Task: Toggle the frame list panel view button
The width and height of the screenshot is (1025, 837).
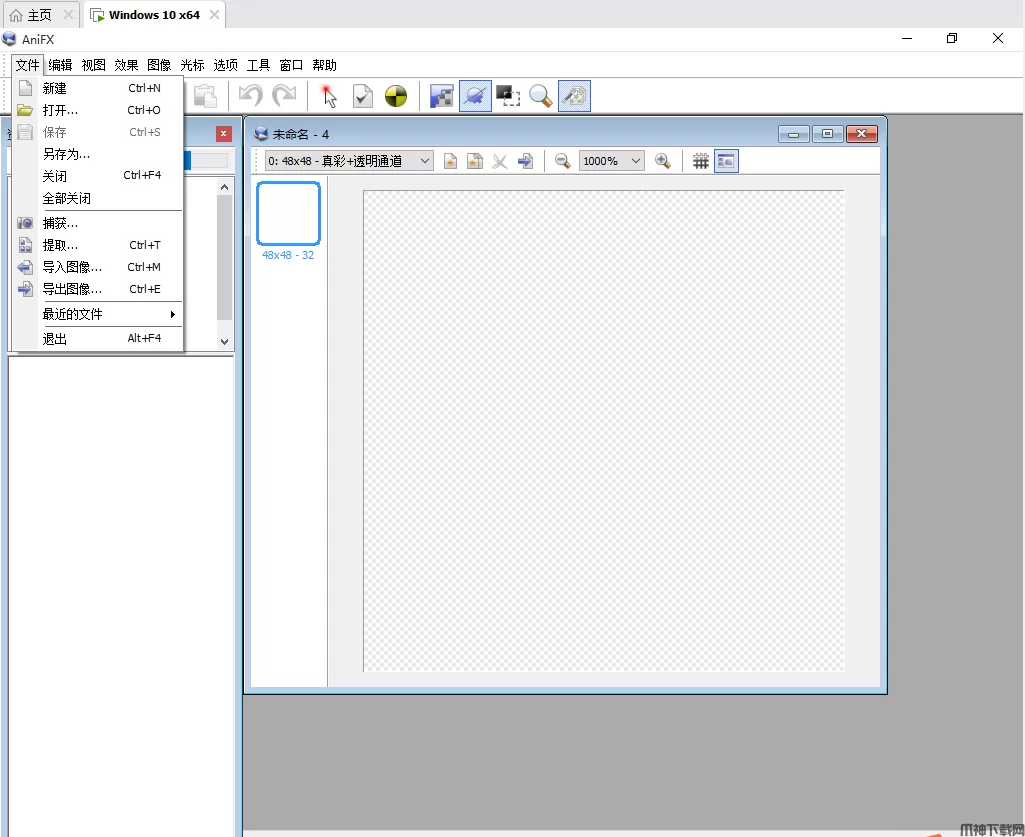Action: pyautogui.click(x=726, y=161)
